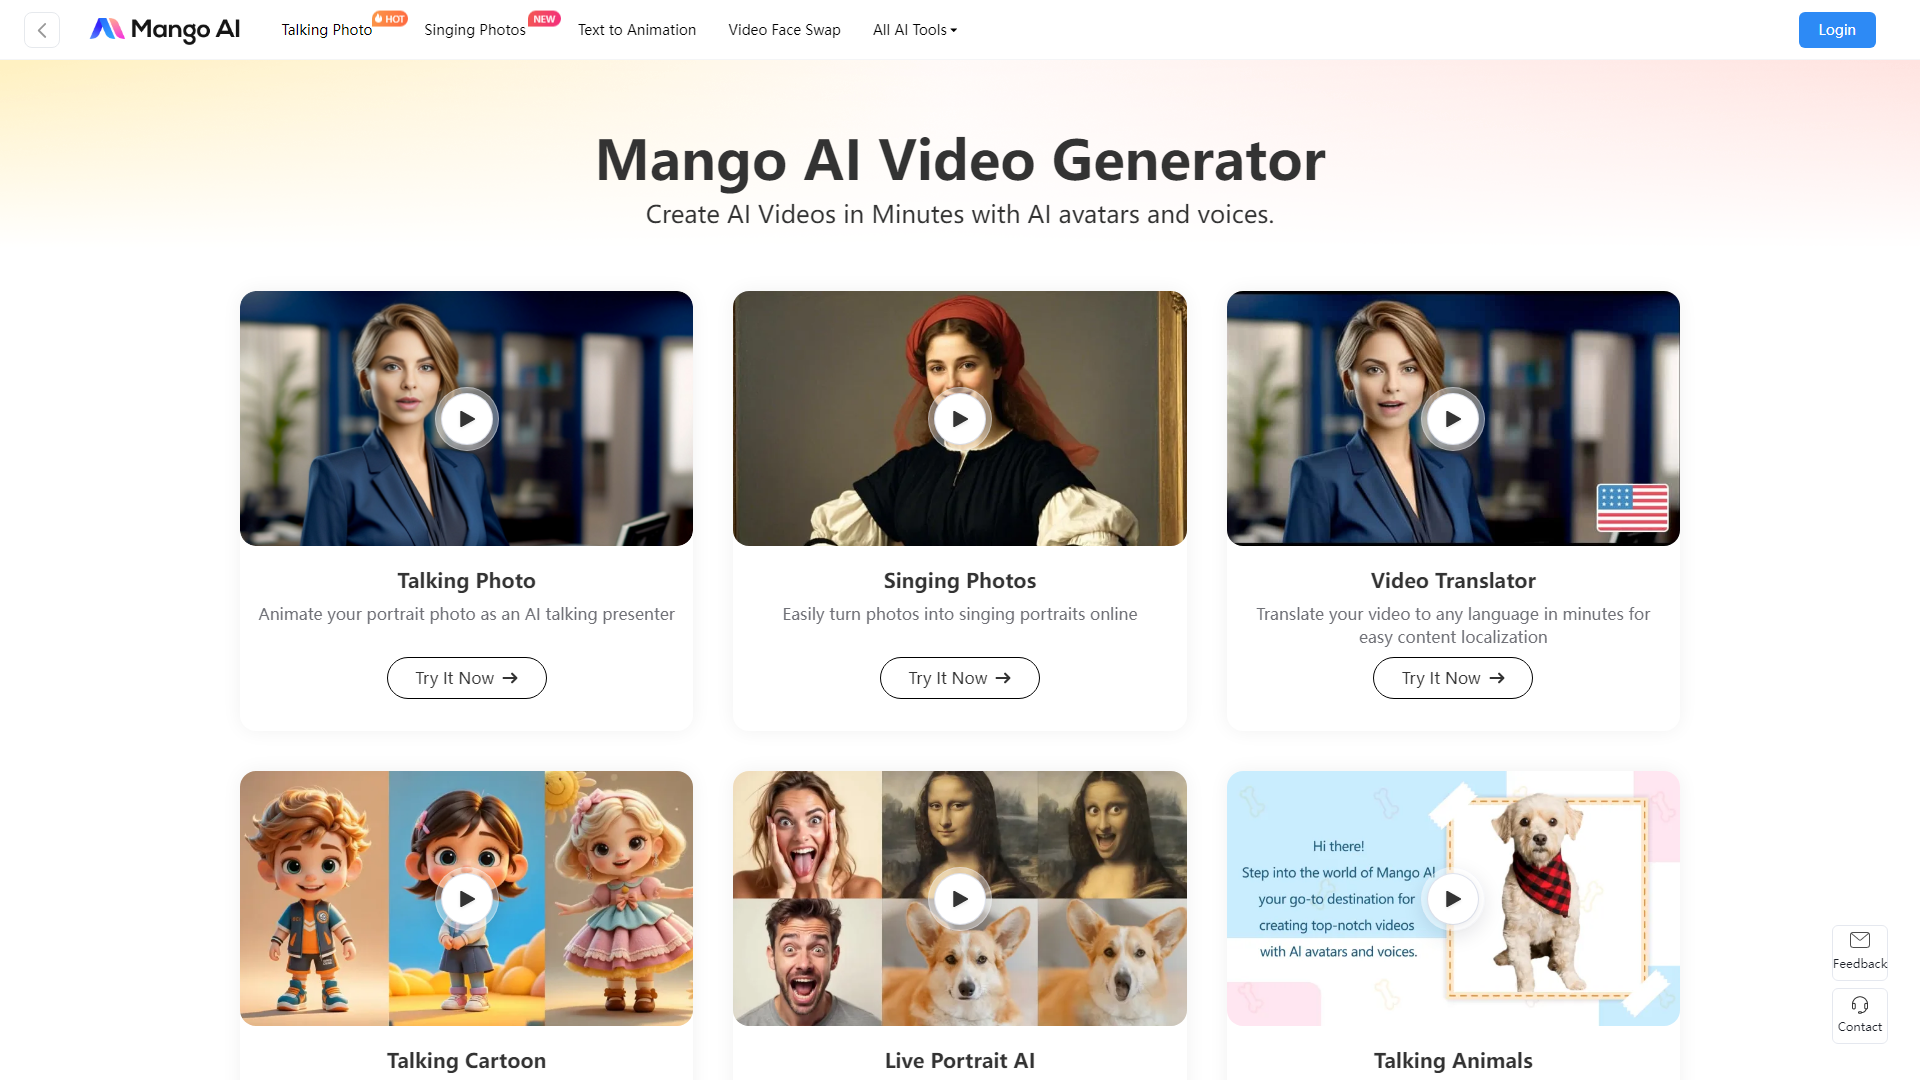Click Try It Now for Video Translator
The width and height of the screenshot is (1920, 1080).
[1452, 678]
